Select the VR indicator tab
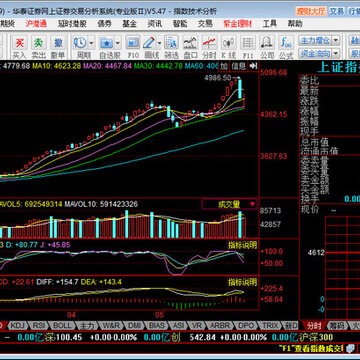 197,325
